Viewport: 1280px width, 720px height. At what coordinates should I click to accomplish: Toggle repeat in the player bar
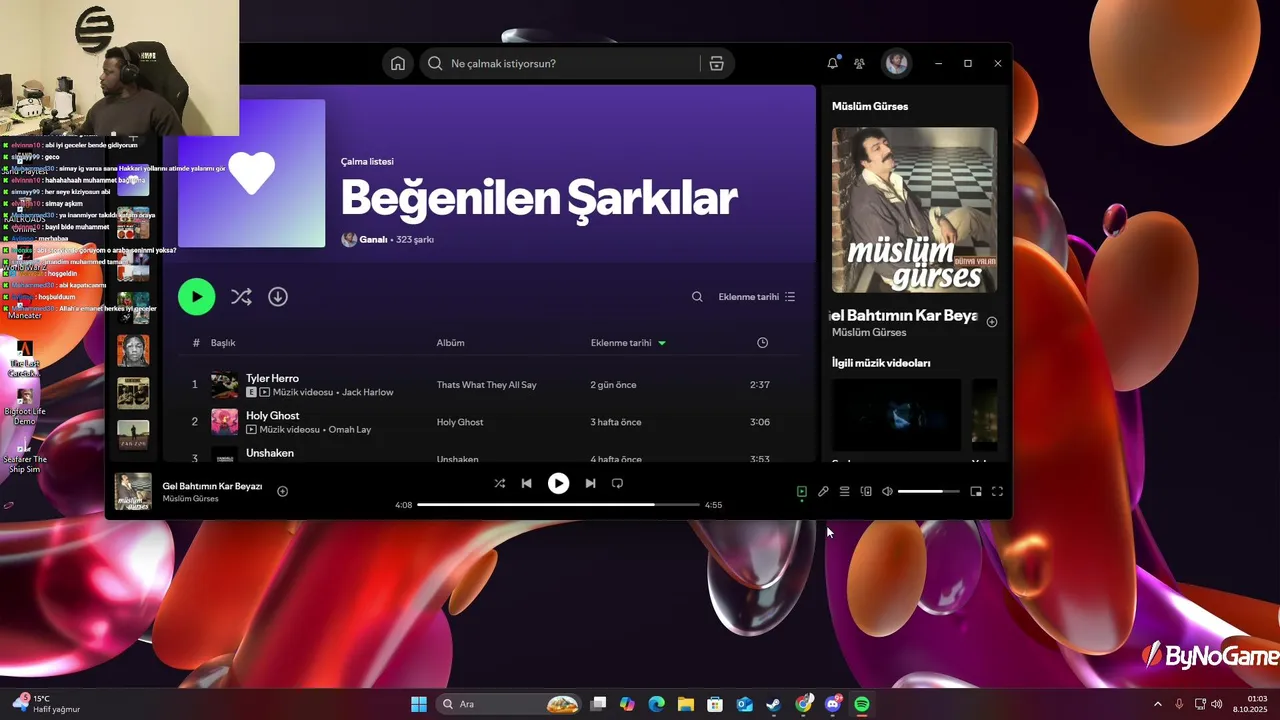617,483
